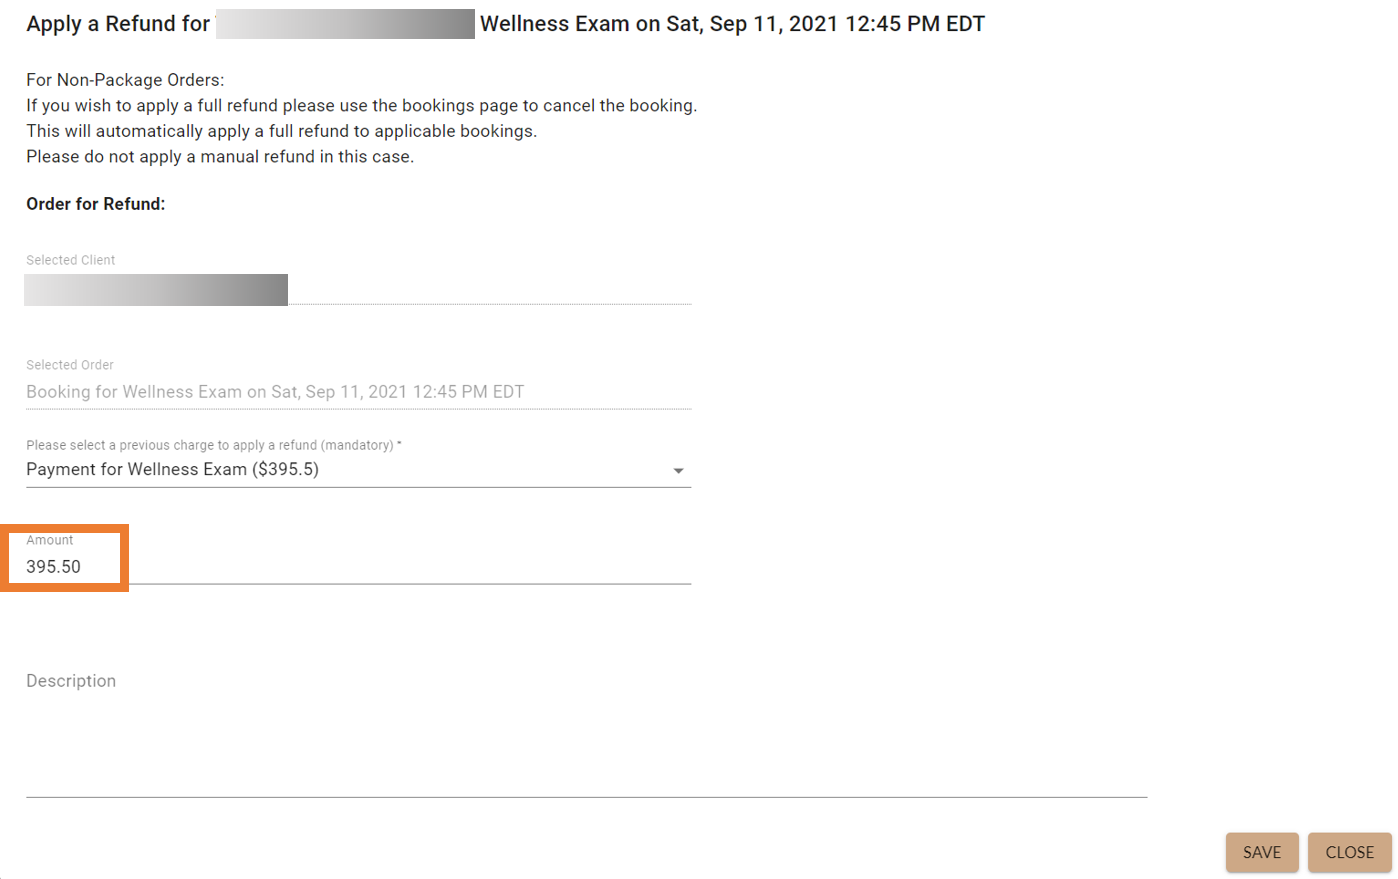The height and width of the screenshot is (879, 1398).
Task: Click the Selected Order label
Action: [x=70, y=365]
